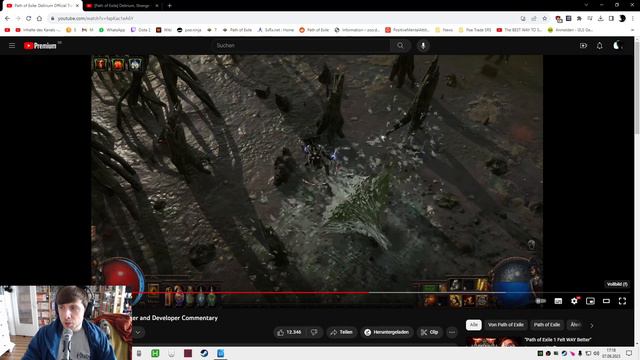Open the green H app in taskbar
Image resolution: width=640 pixels, height=360 pixels.
[155, 353]
